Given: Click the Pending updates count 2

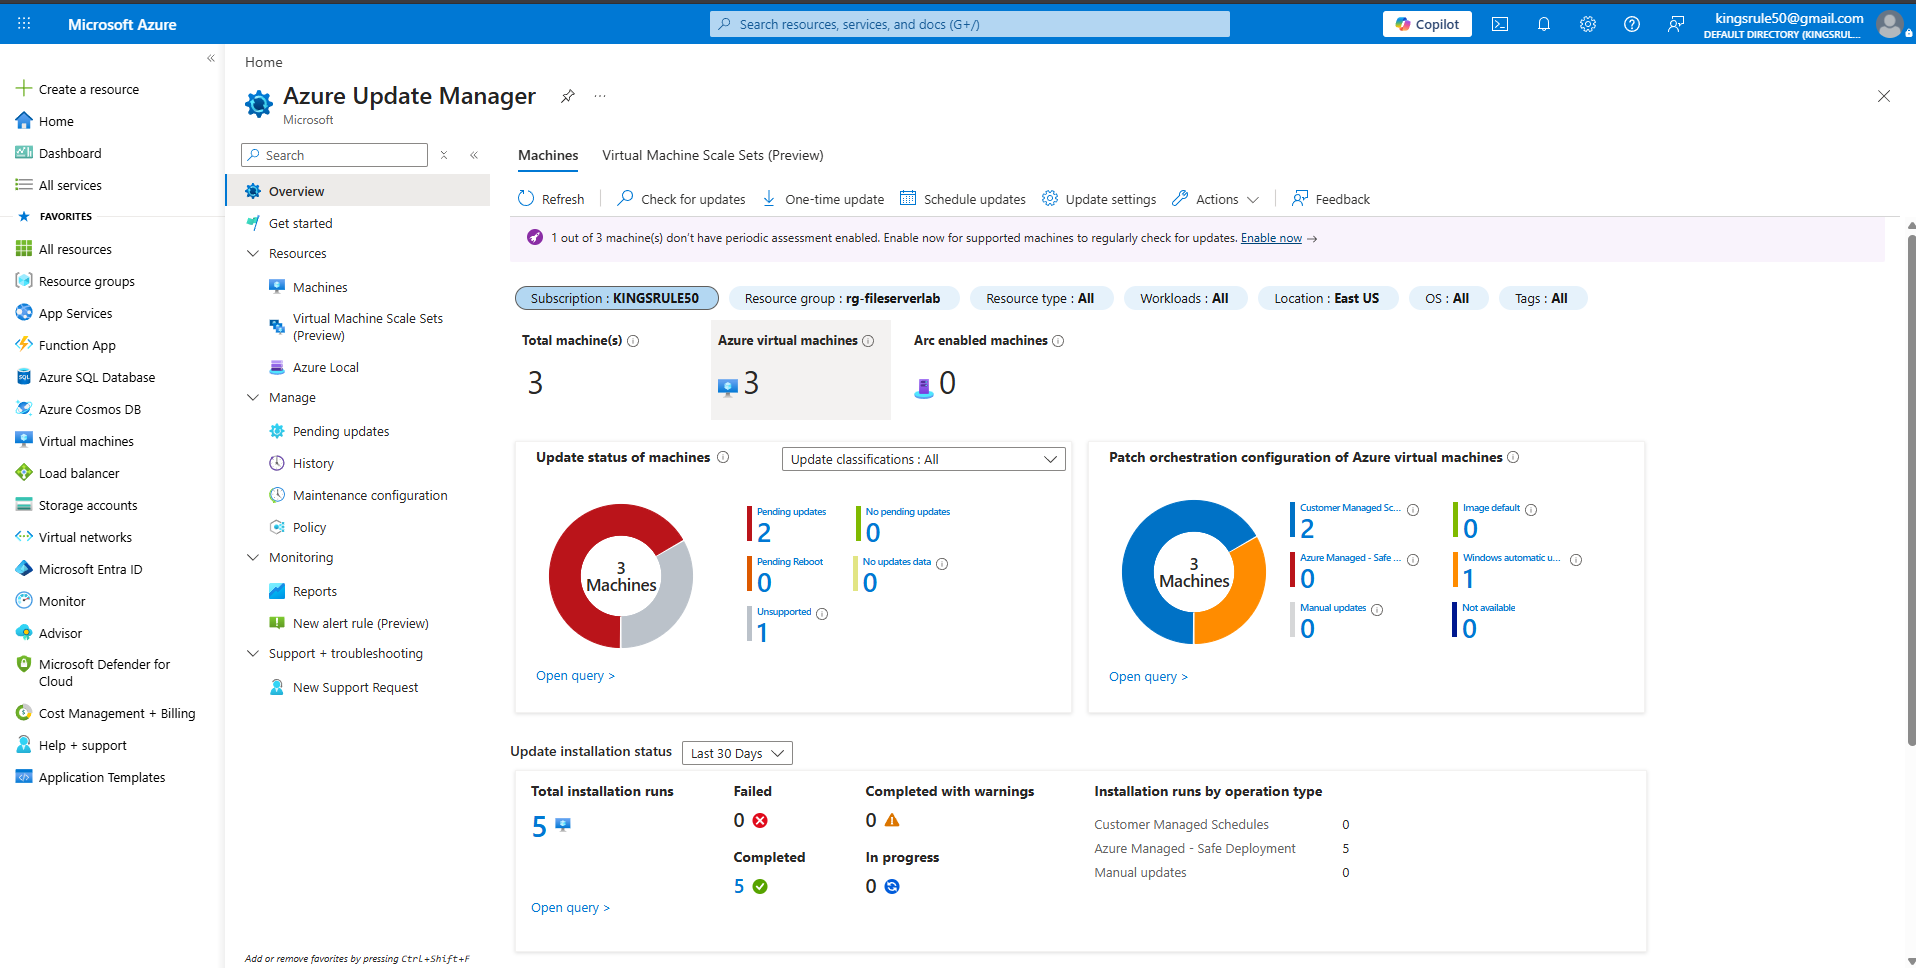Looking at the screenshot, I should coord(764,533).
